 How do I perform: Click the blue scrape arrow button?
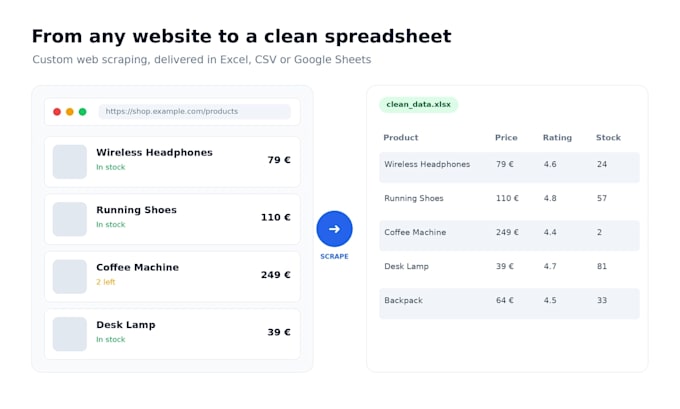[334, 229]
